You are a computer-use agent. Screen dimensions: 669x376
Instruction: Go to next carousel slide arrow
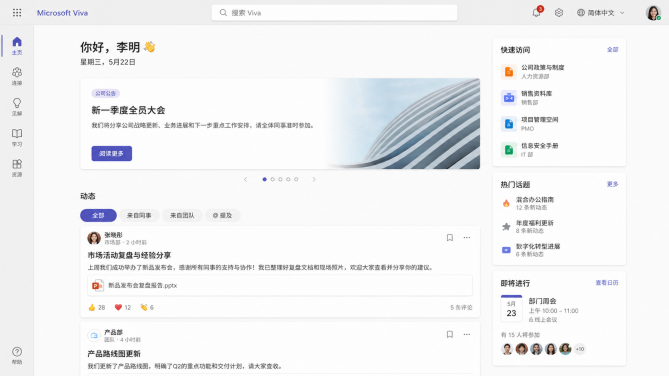pyautogui.click(x=314, y=180)
